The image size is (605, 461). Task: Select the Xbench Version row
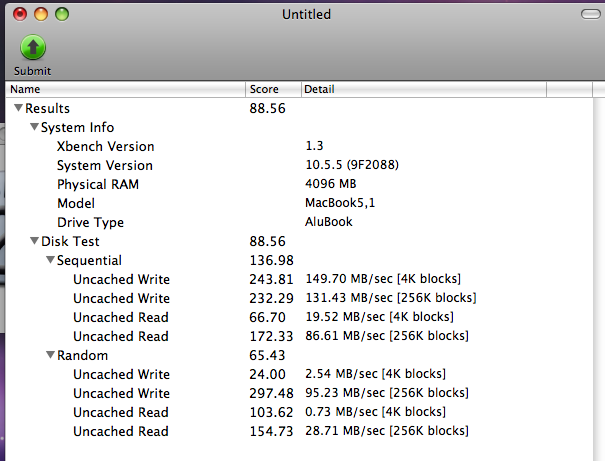[299, 146]
